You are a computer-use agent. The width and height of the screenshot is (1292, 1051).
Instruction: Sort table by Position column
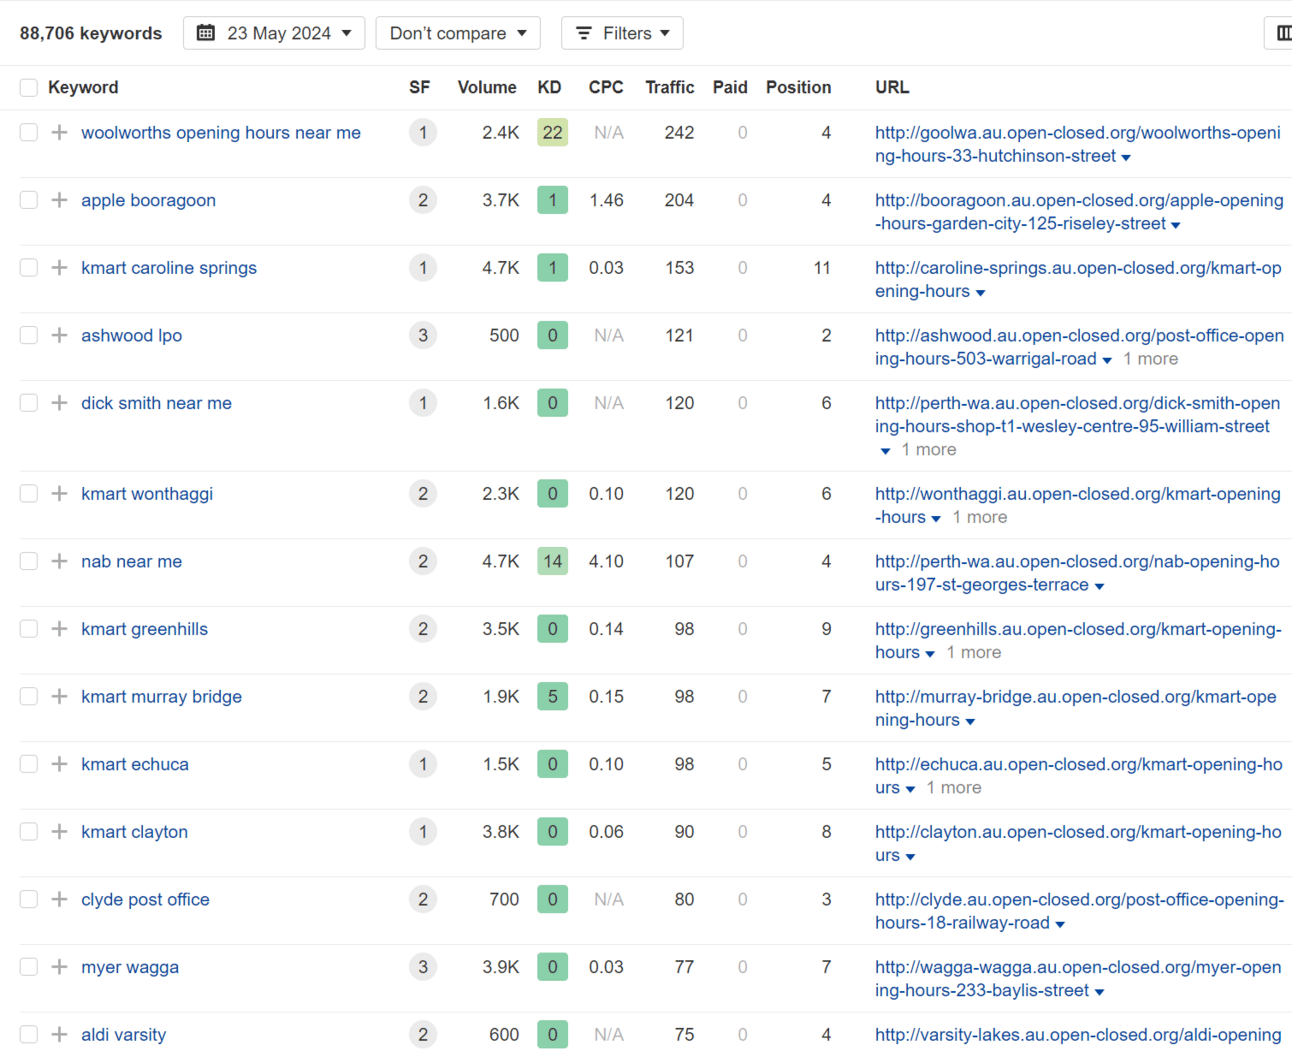coord(798,88)
